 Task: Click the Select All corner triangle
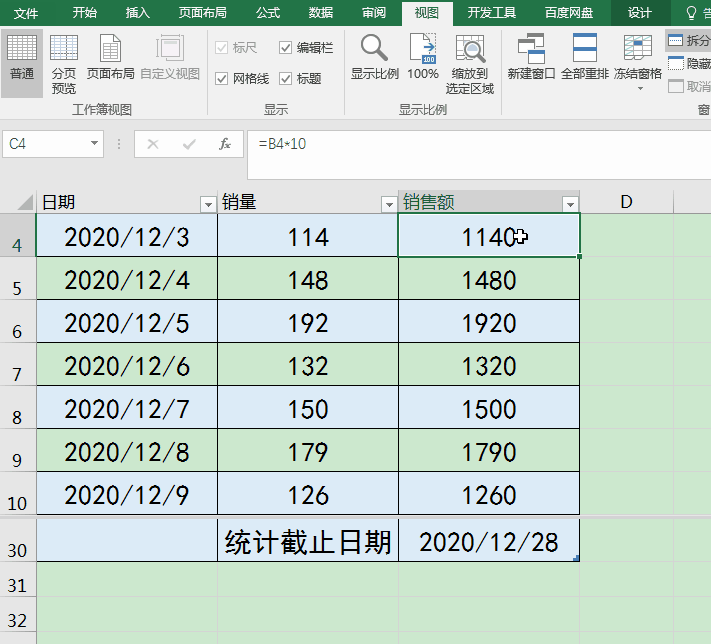26,202
